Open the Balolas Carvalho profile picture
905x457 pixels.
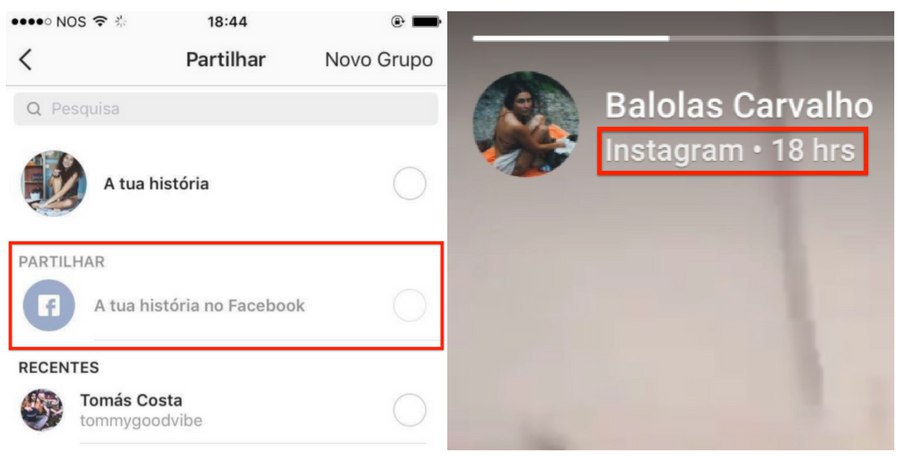pyautogui.click(x=526, y=124)
